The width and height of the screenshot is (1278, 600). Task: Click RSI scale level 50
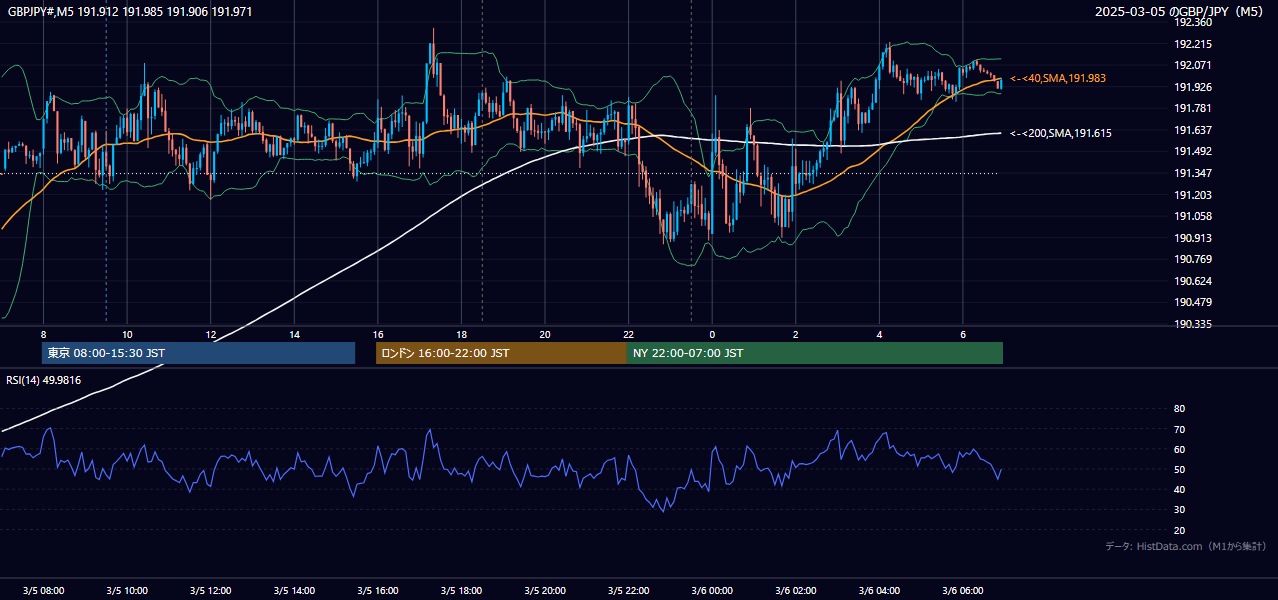pyautogui.click(x=1179, y=469)
